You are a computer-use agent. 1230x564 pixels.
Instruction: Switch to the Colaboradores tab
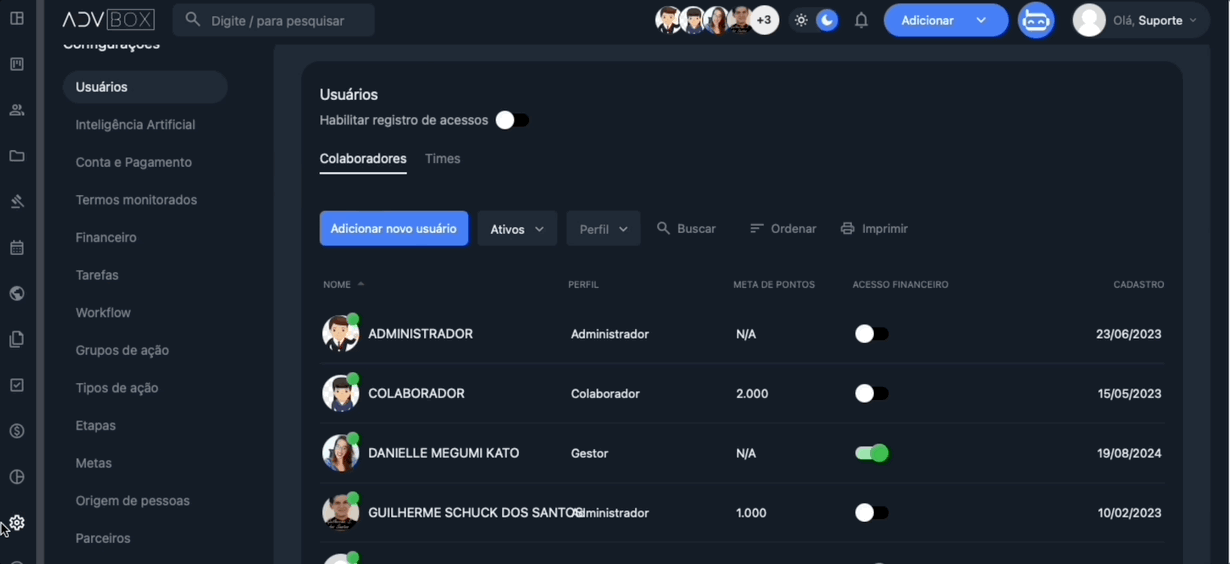coord(363,159)
